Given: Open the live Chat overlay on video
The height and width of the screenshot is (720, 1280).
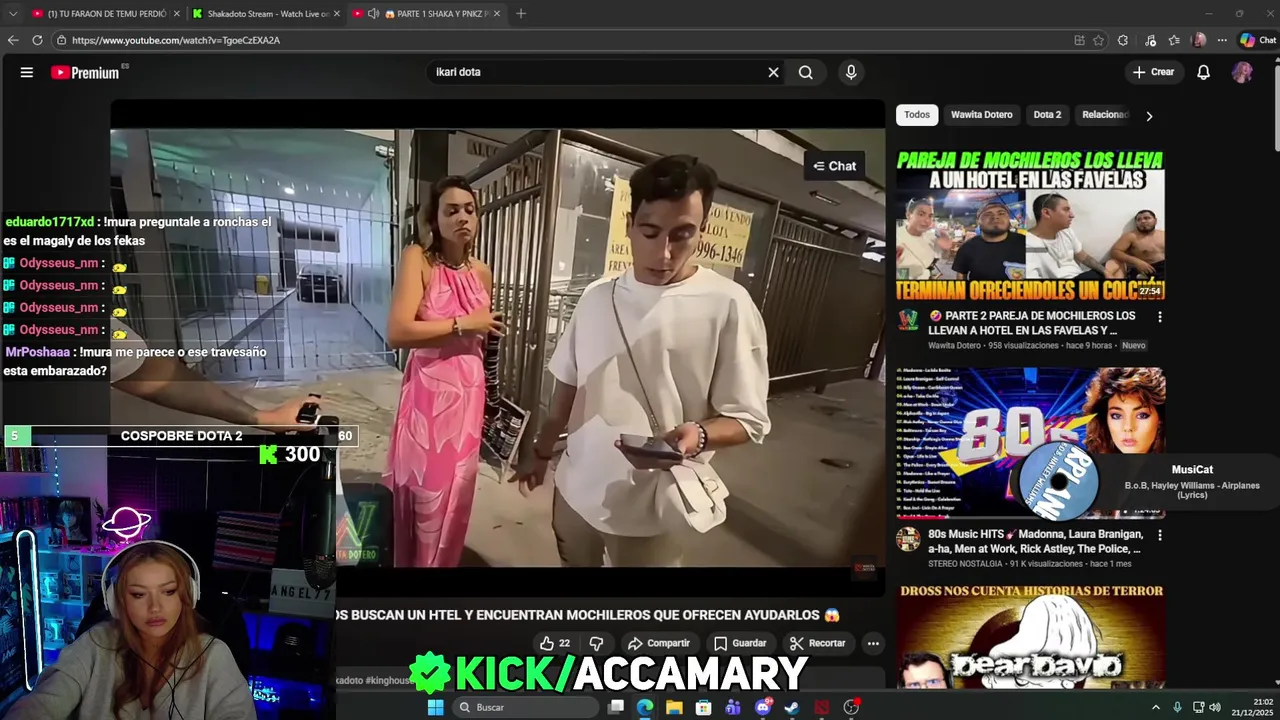Looking at the screenshot, I should point(835,166).
